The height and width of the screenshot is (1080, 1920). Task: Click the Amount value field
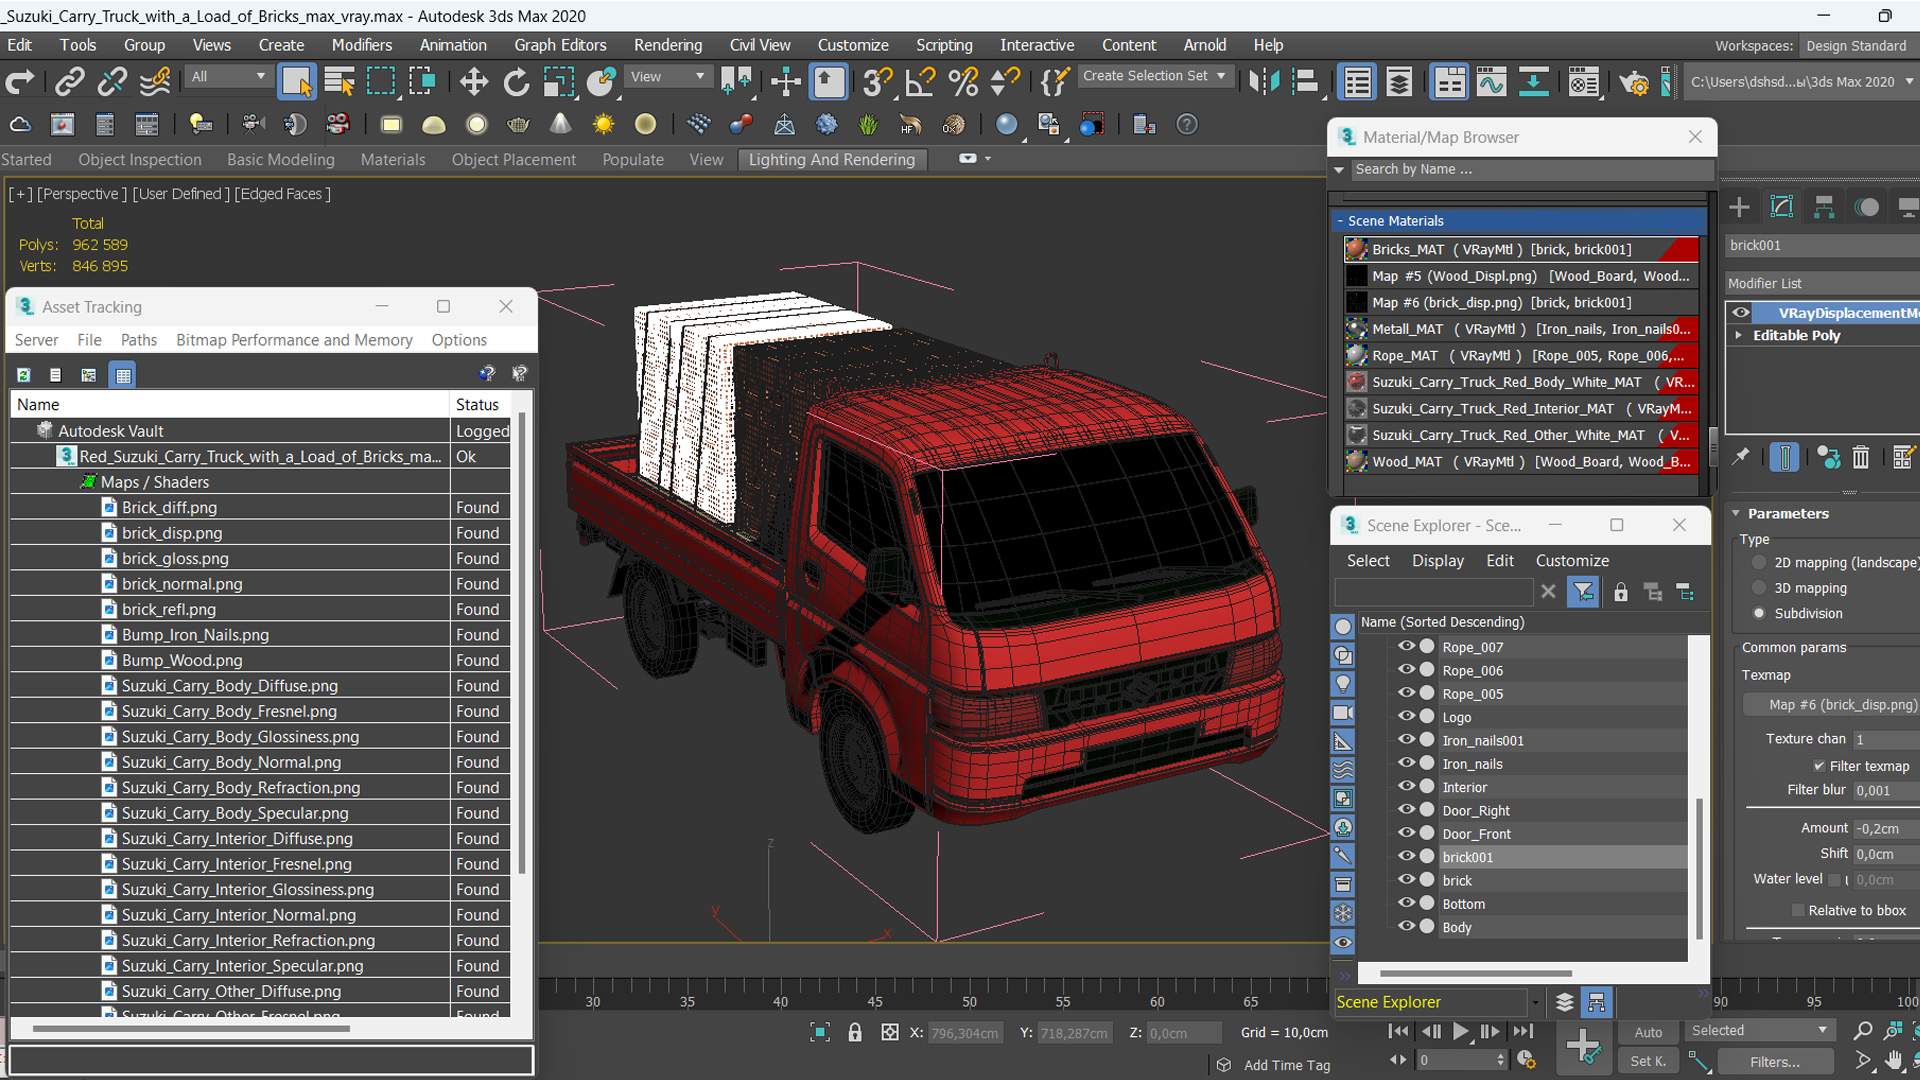tap(1885, 828)
